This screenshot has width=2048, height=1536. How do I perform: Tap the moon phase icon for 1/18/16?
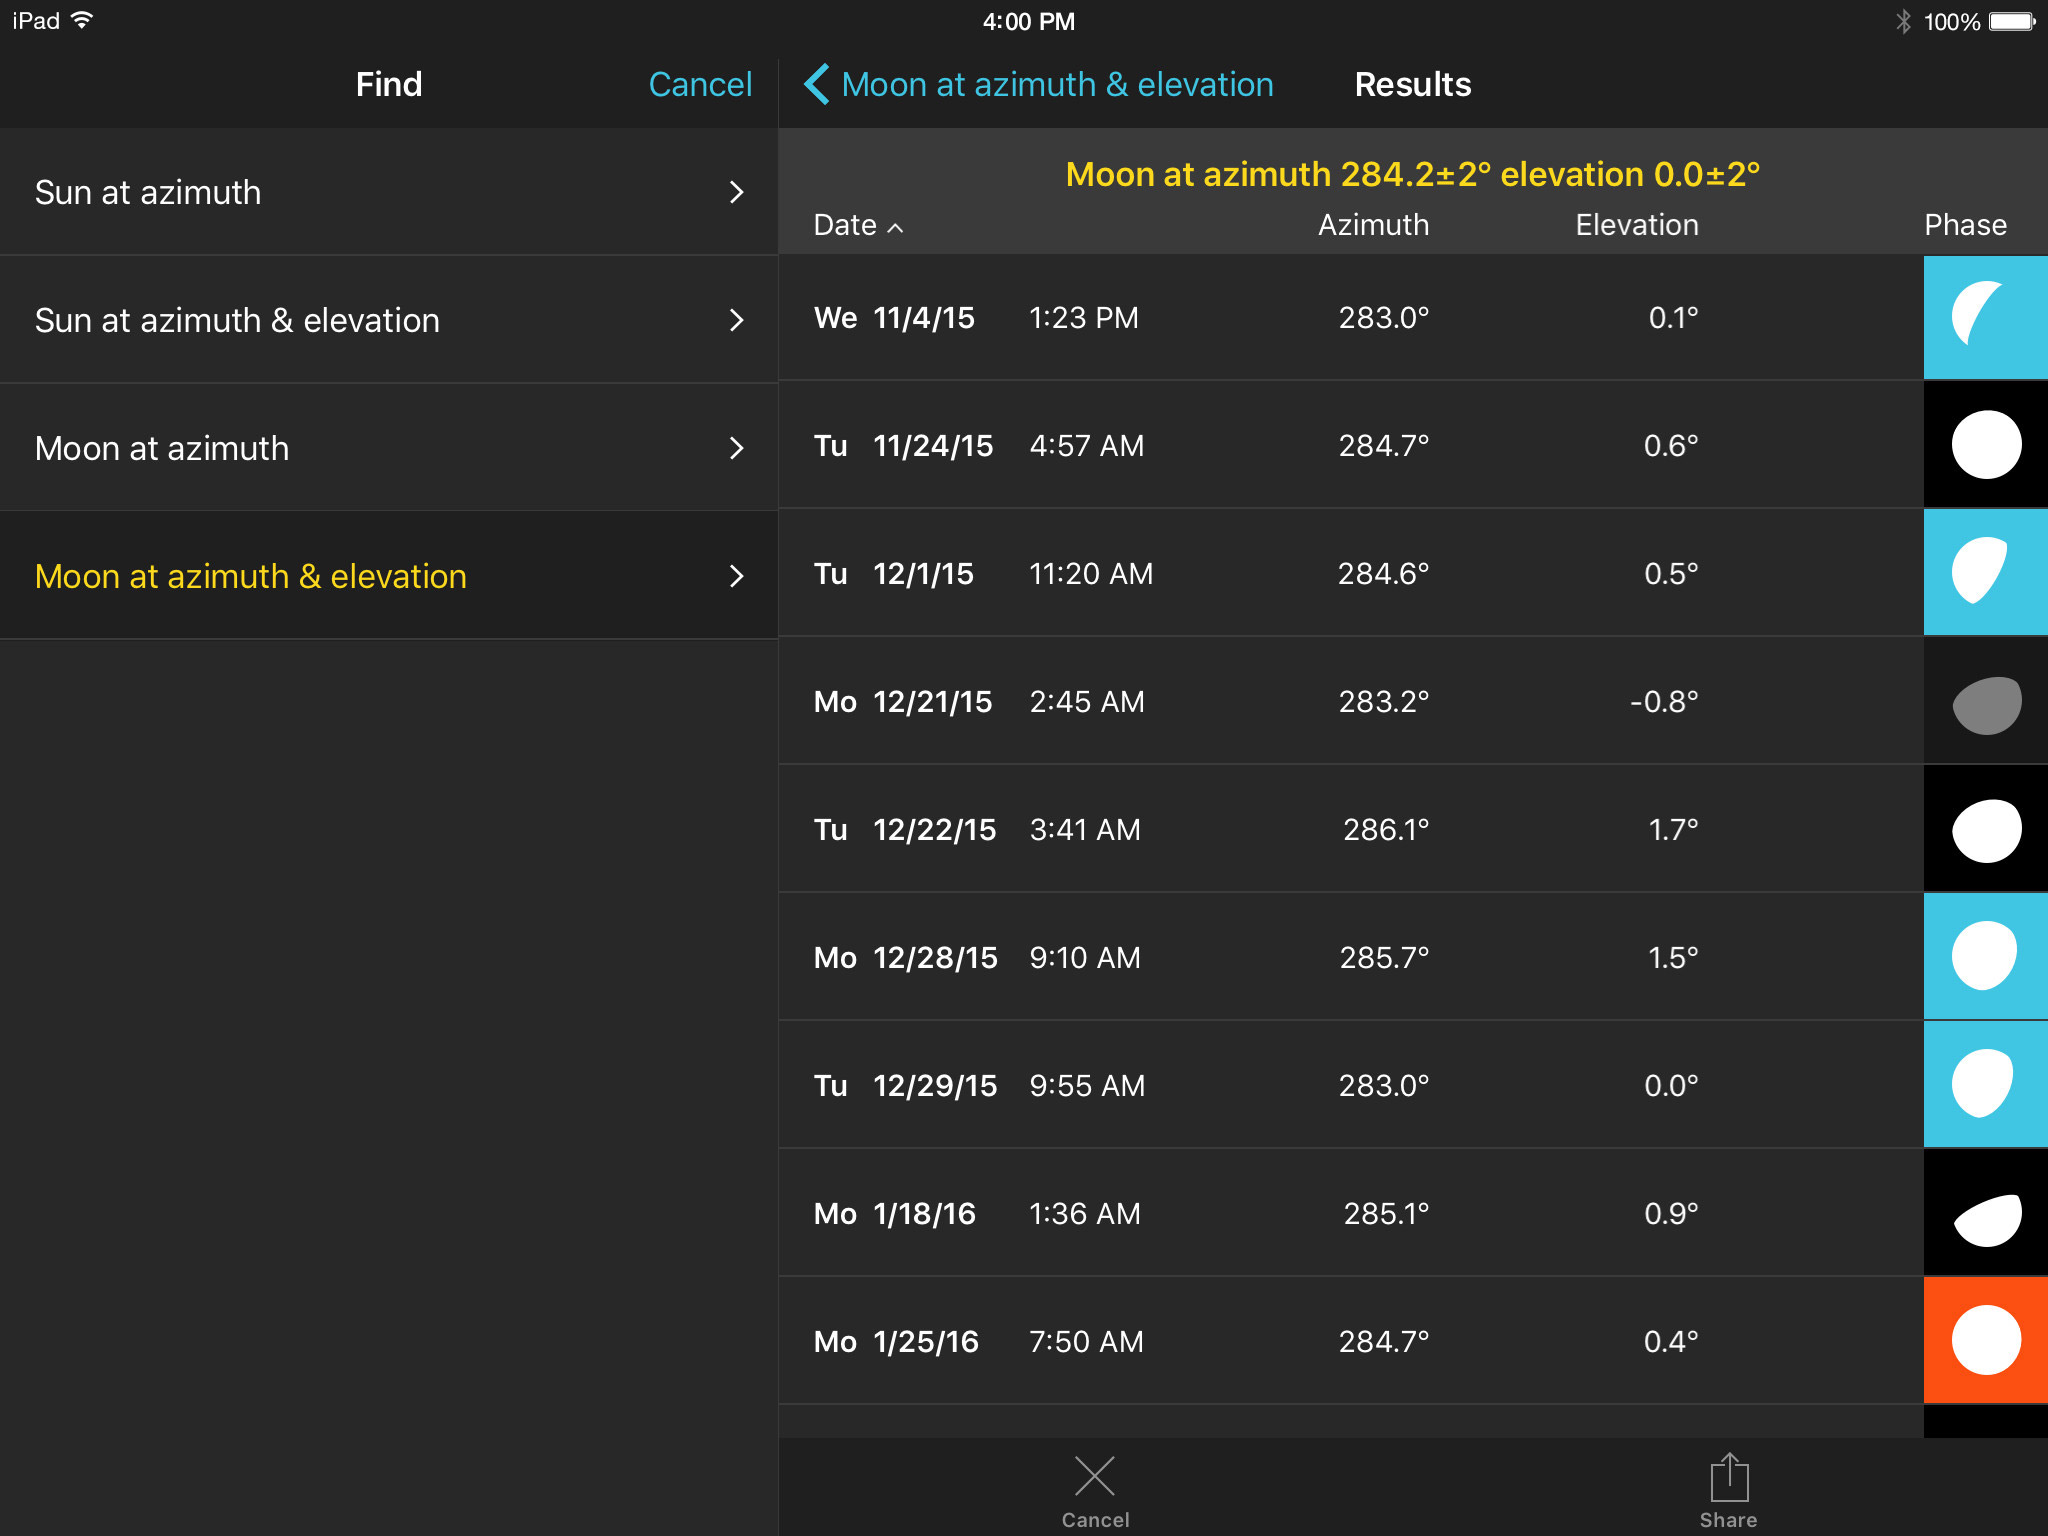tap(1985, 1214)
